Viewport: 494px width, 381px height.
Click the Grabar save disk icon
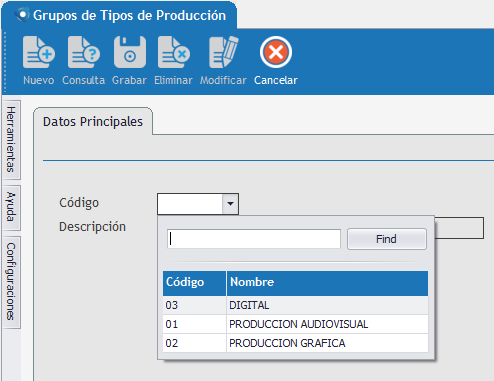(130, 52)
